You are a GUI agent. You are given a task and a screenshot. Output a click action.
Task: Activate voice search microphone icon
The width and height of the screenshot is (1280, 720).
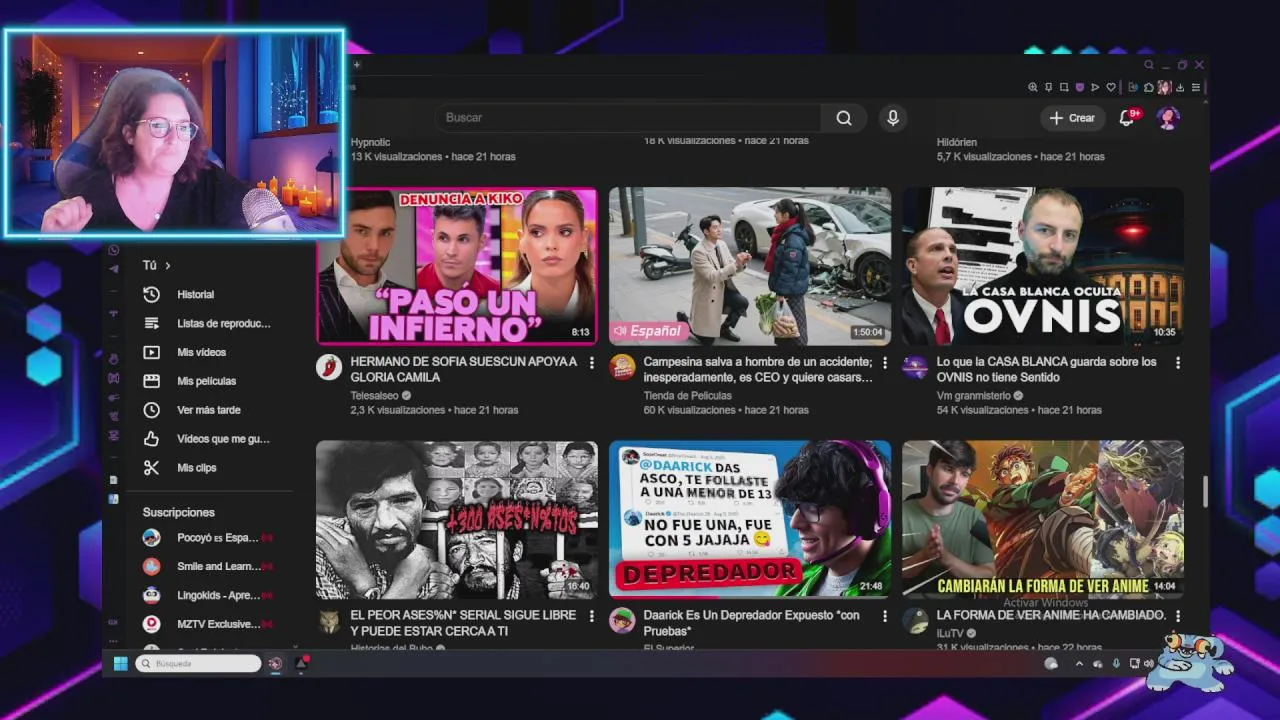tap(893, 118)
